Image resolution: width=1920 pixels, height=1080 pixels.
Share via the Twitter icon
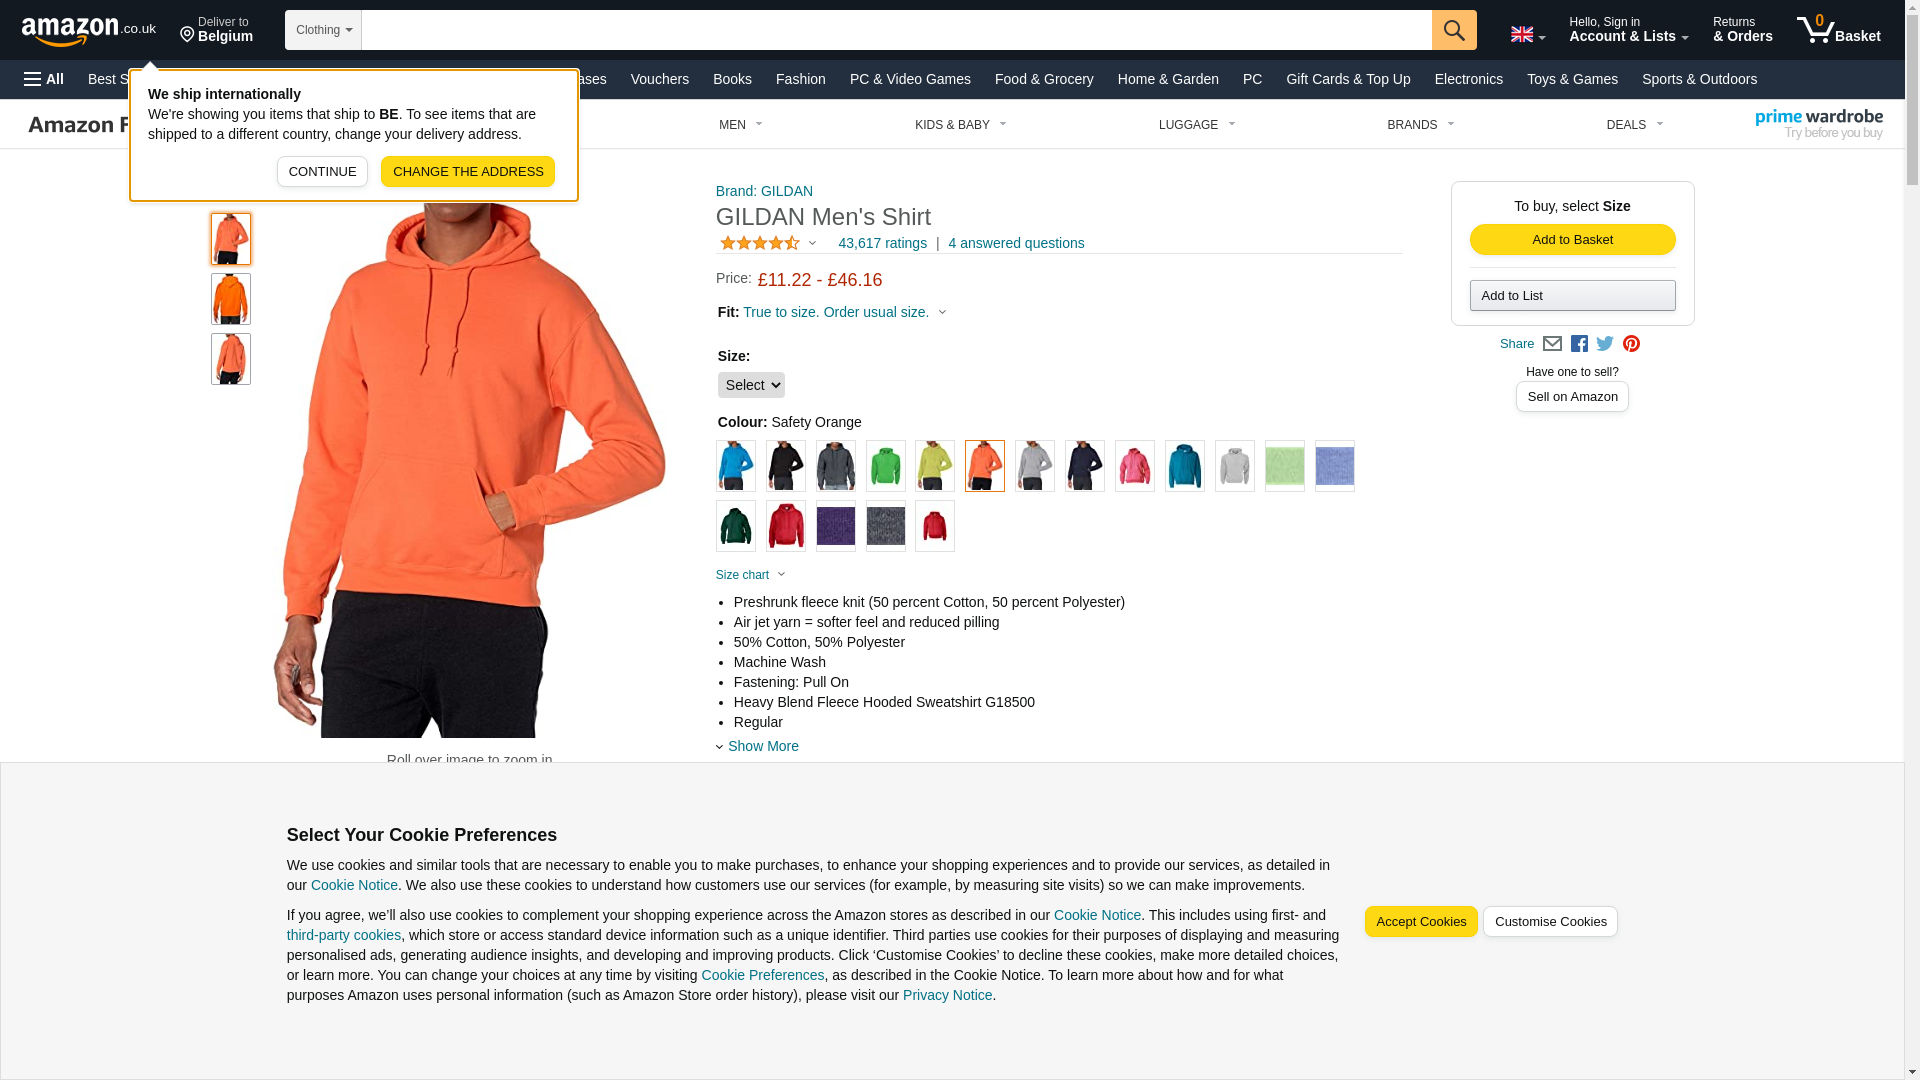[x=1605, y=344]
